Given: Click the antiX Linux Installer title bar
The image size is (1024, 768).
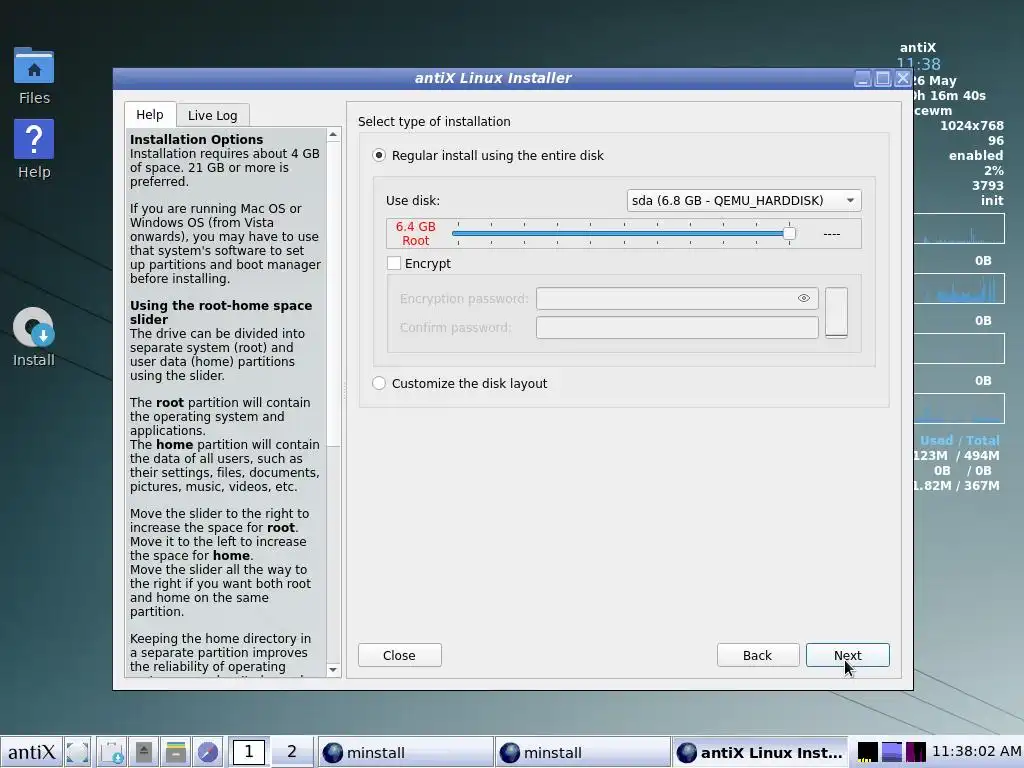Looking at the screenshot, I should pyautogui.click(x=493, y=78).
